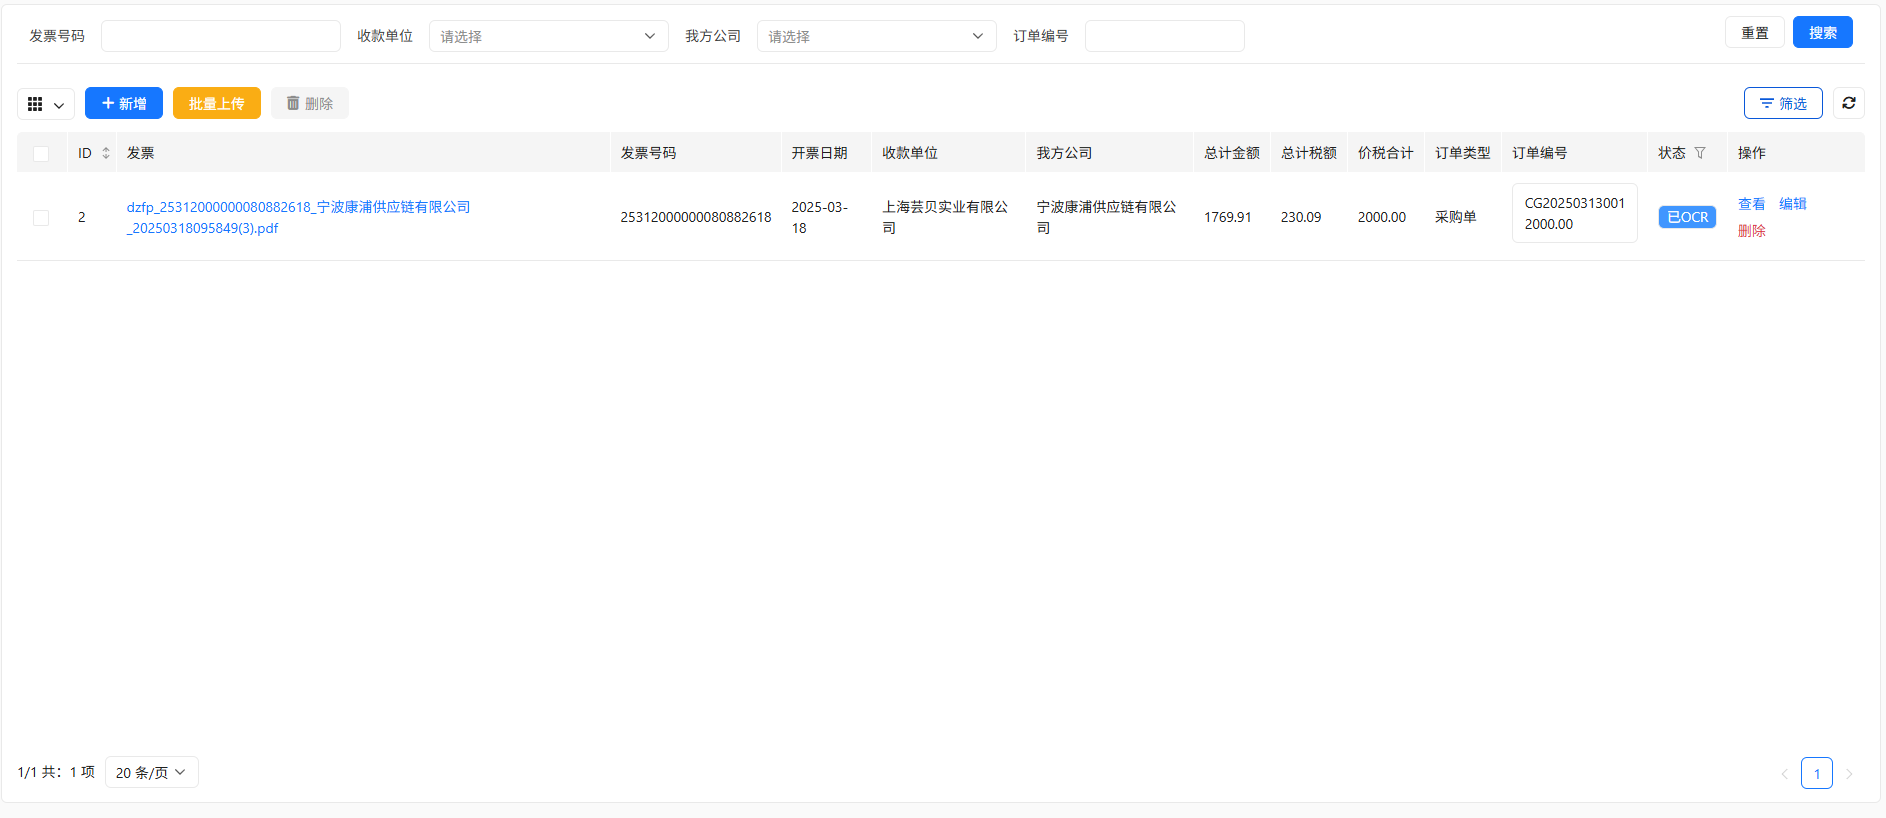Focus the 发票号码 search input
The height and width of the screenshot is (818, 1886).
click(221, 36)
